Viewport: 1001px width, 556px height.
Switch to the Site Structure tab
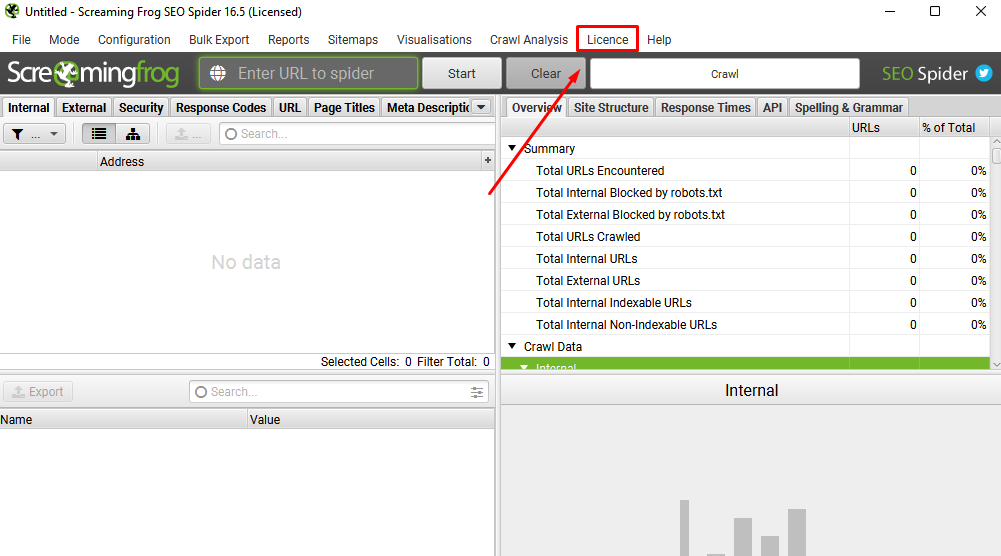coord(611,107)
